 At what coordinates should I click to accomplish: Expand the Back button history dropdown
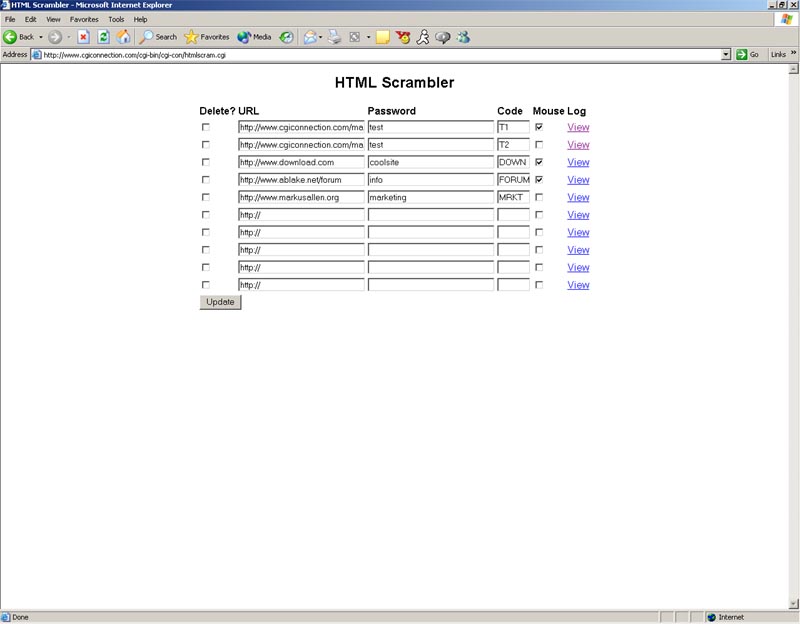41,37
